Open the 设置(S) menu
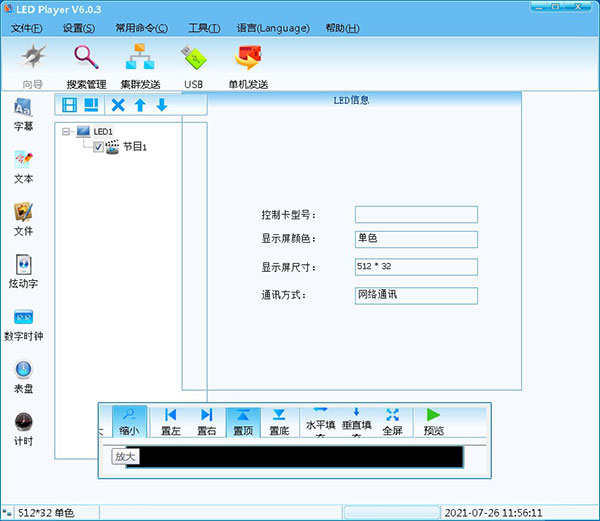Image resolution: width=600 pixels, height=521 pixels. (x=79, y=28)
